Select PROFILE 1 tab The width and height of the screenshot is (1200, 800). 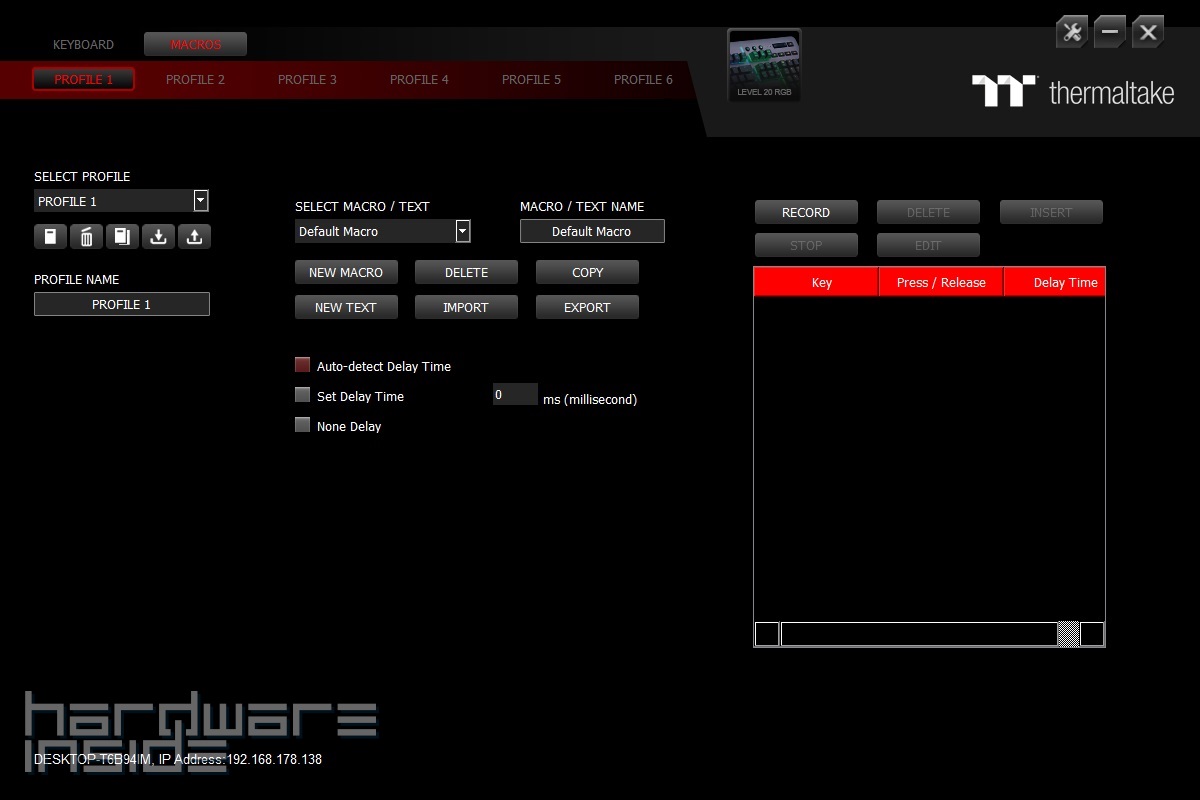click(x=84, y=79)
